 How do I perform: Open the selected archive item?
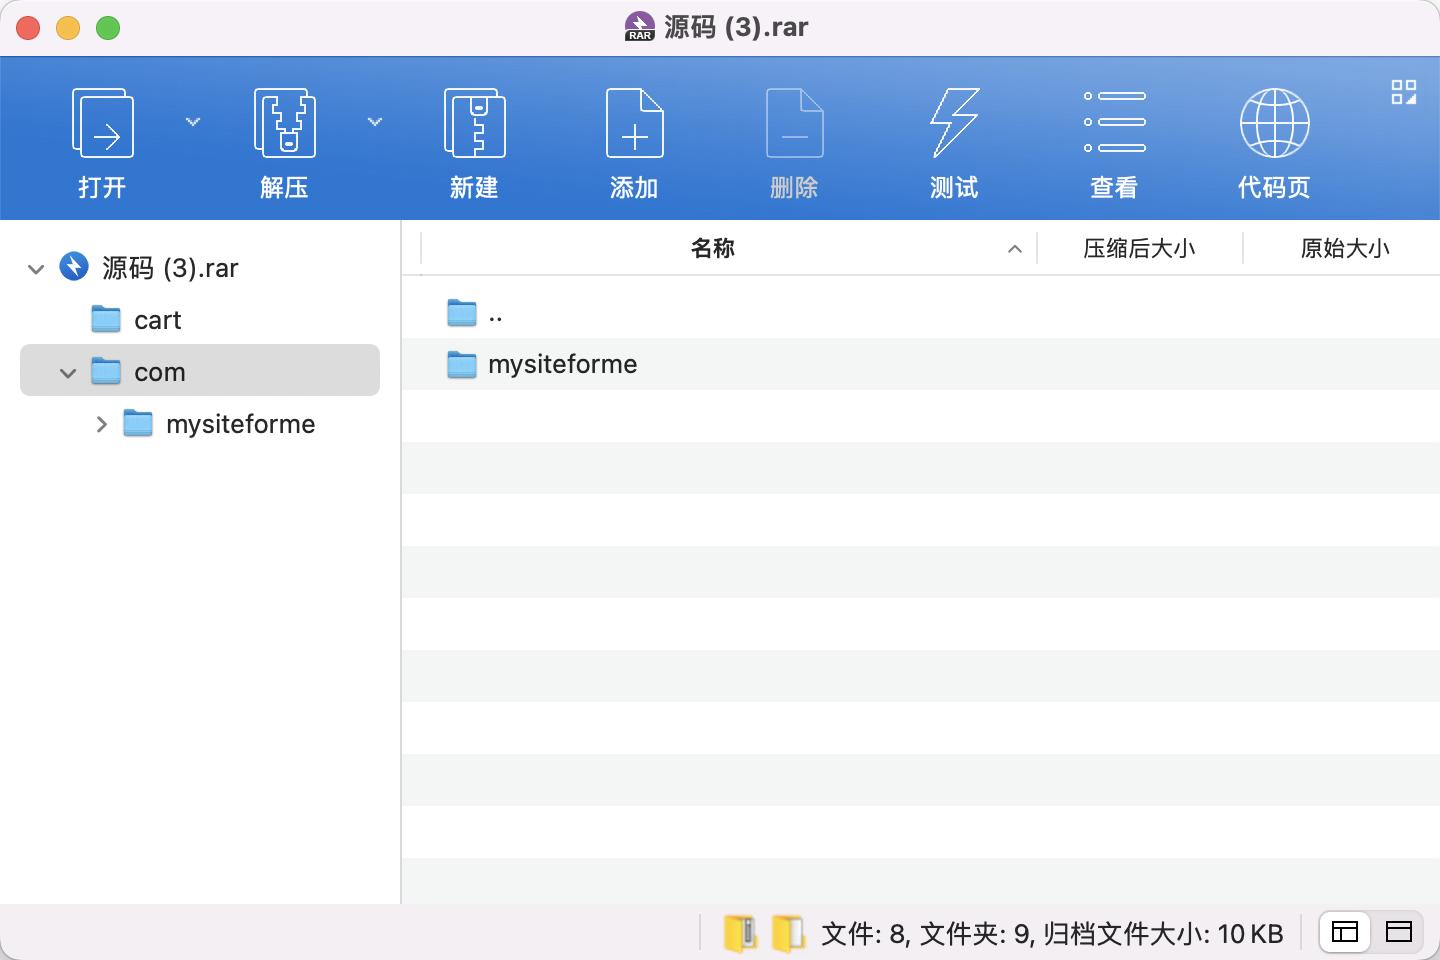[x=101, y=140]
